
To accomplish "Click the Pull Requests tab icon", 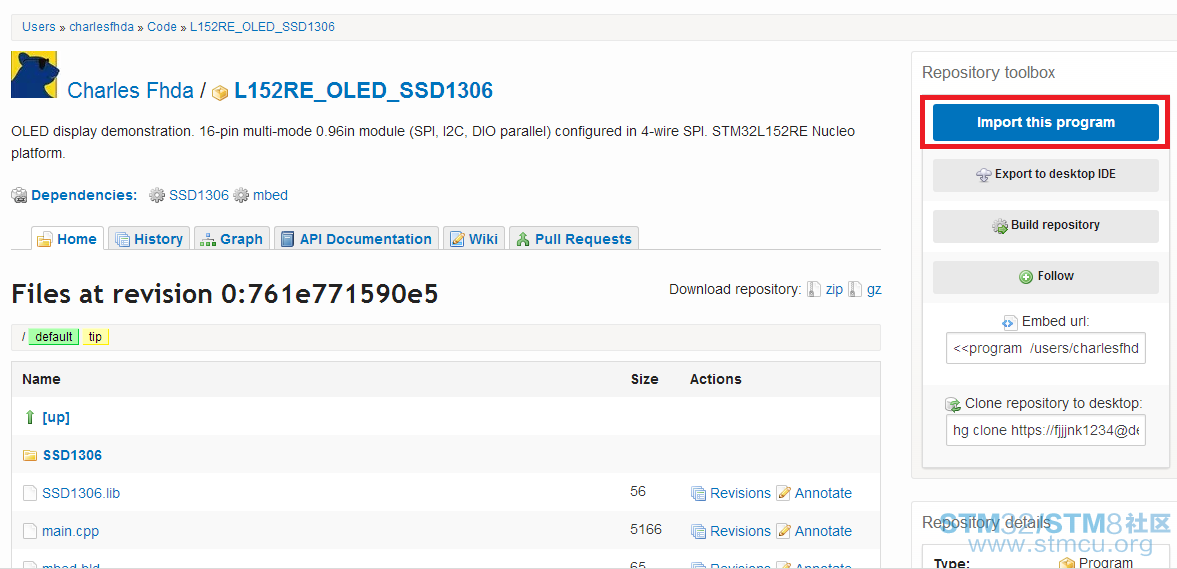I will coord(523,239).
